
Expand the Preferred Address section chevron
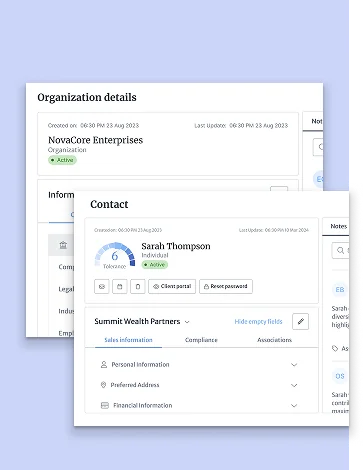coord(294,385)
